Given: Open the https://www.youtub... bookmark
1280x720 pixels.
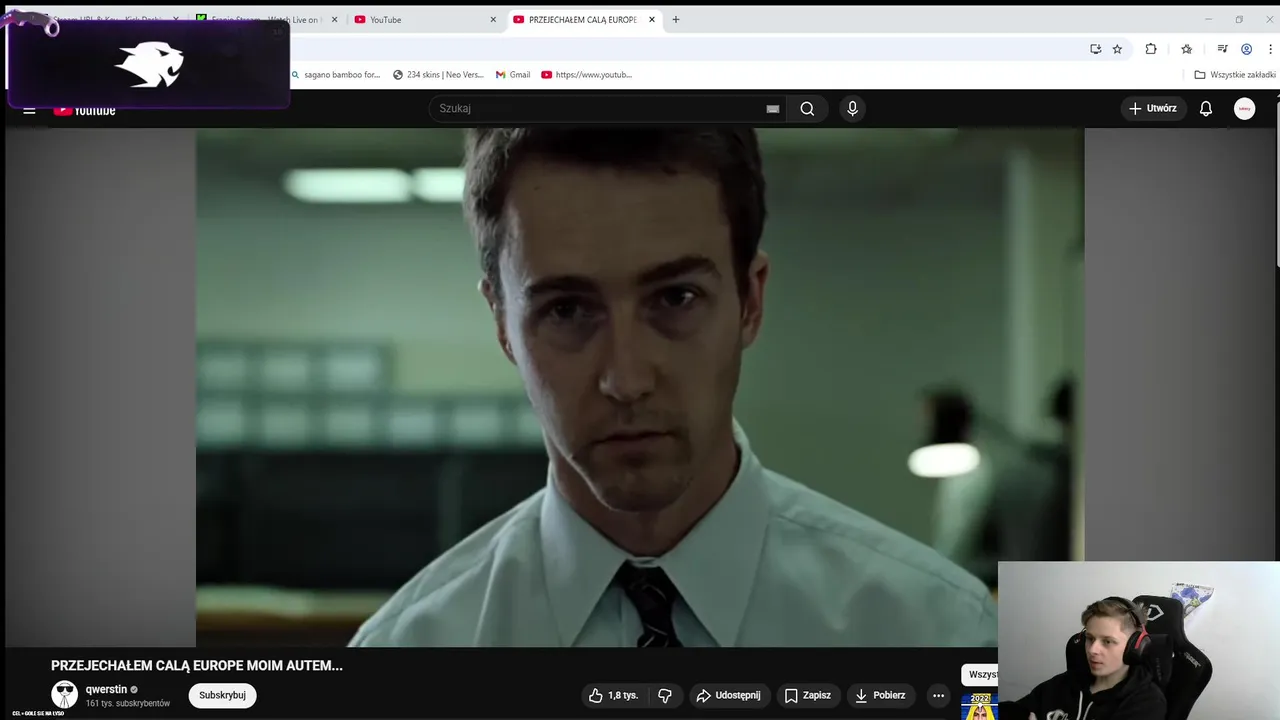Looking at the screenshot, I should 586,75.
